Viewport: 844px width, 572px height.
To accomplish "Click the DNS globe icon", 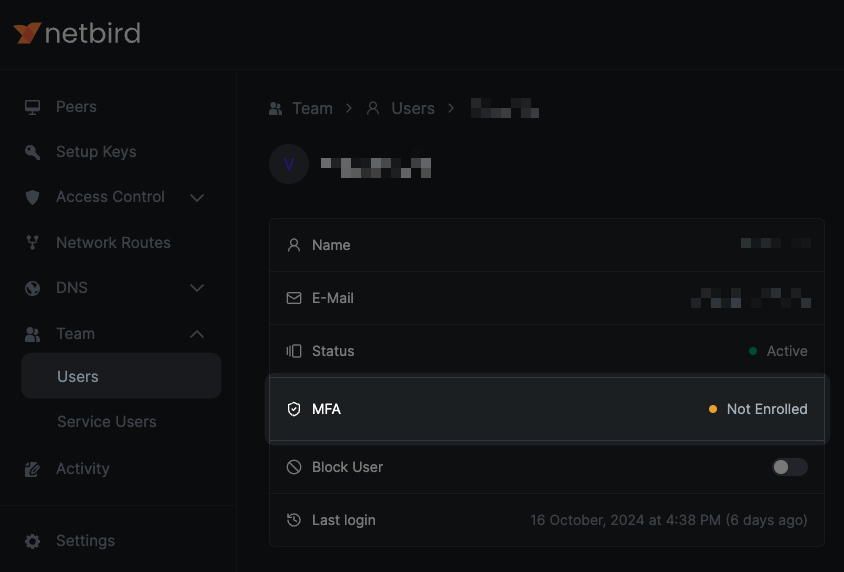I will [x=33, y=288].
